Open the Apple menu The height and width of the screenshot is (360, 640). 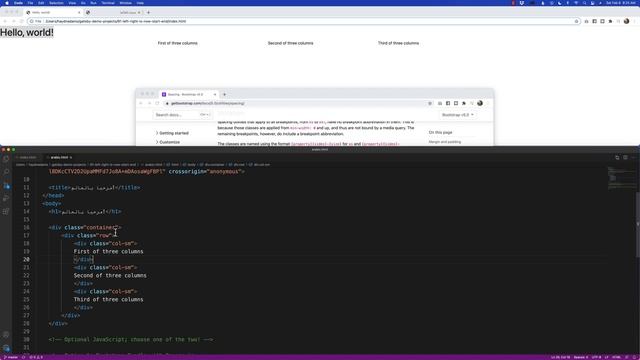pyautogui.click(x=7, y=3)
